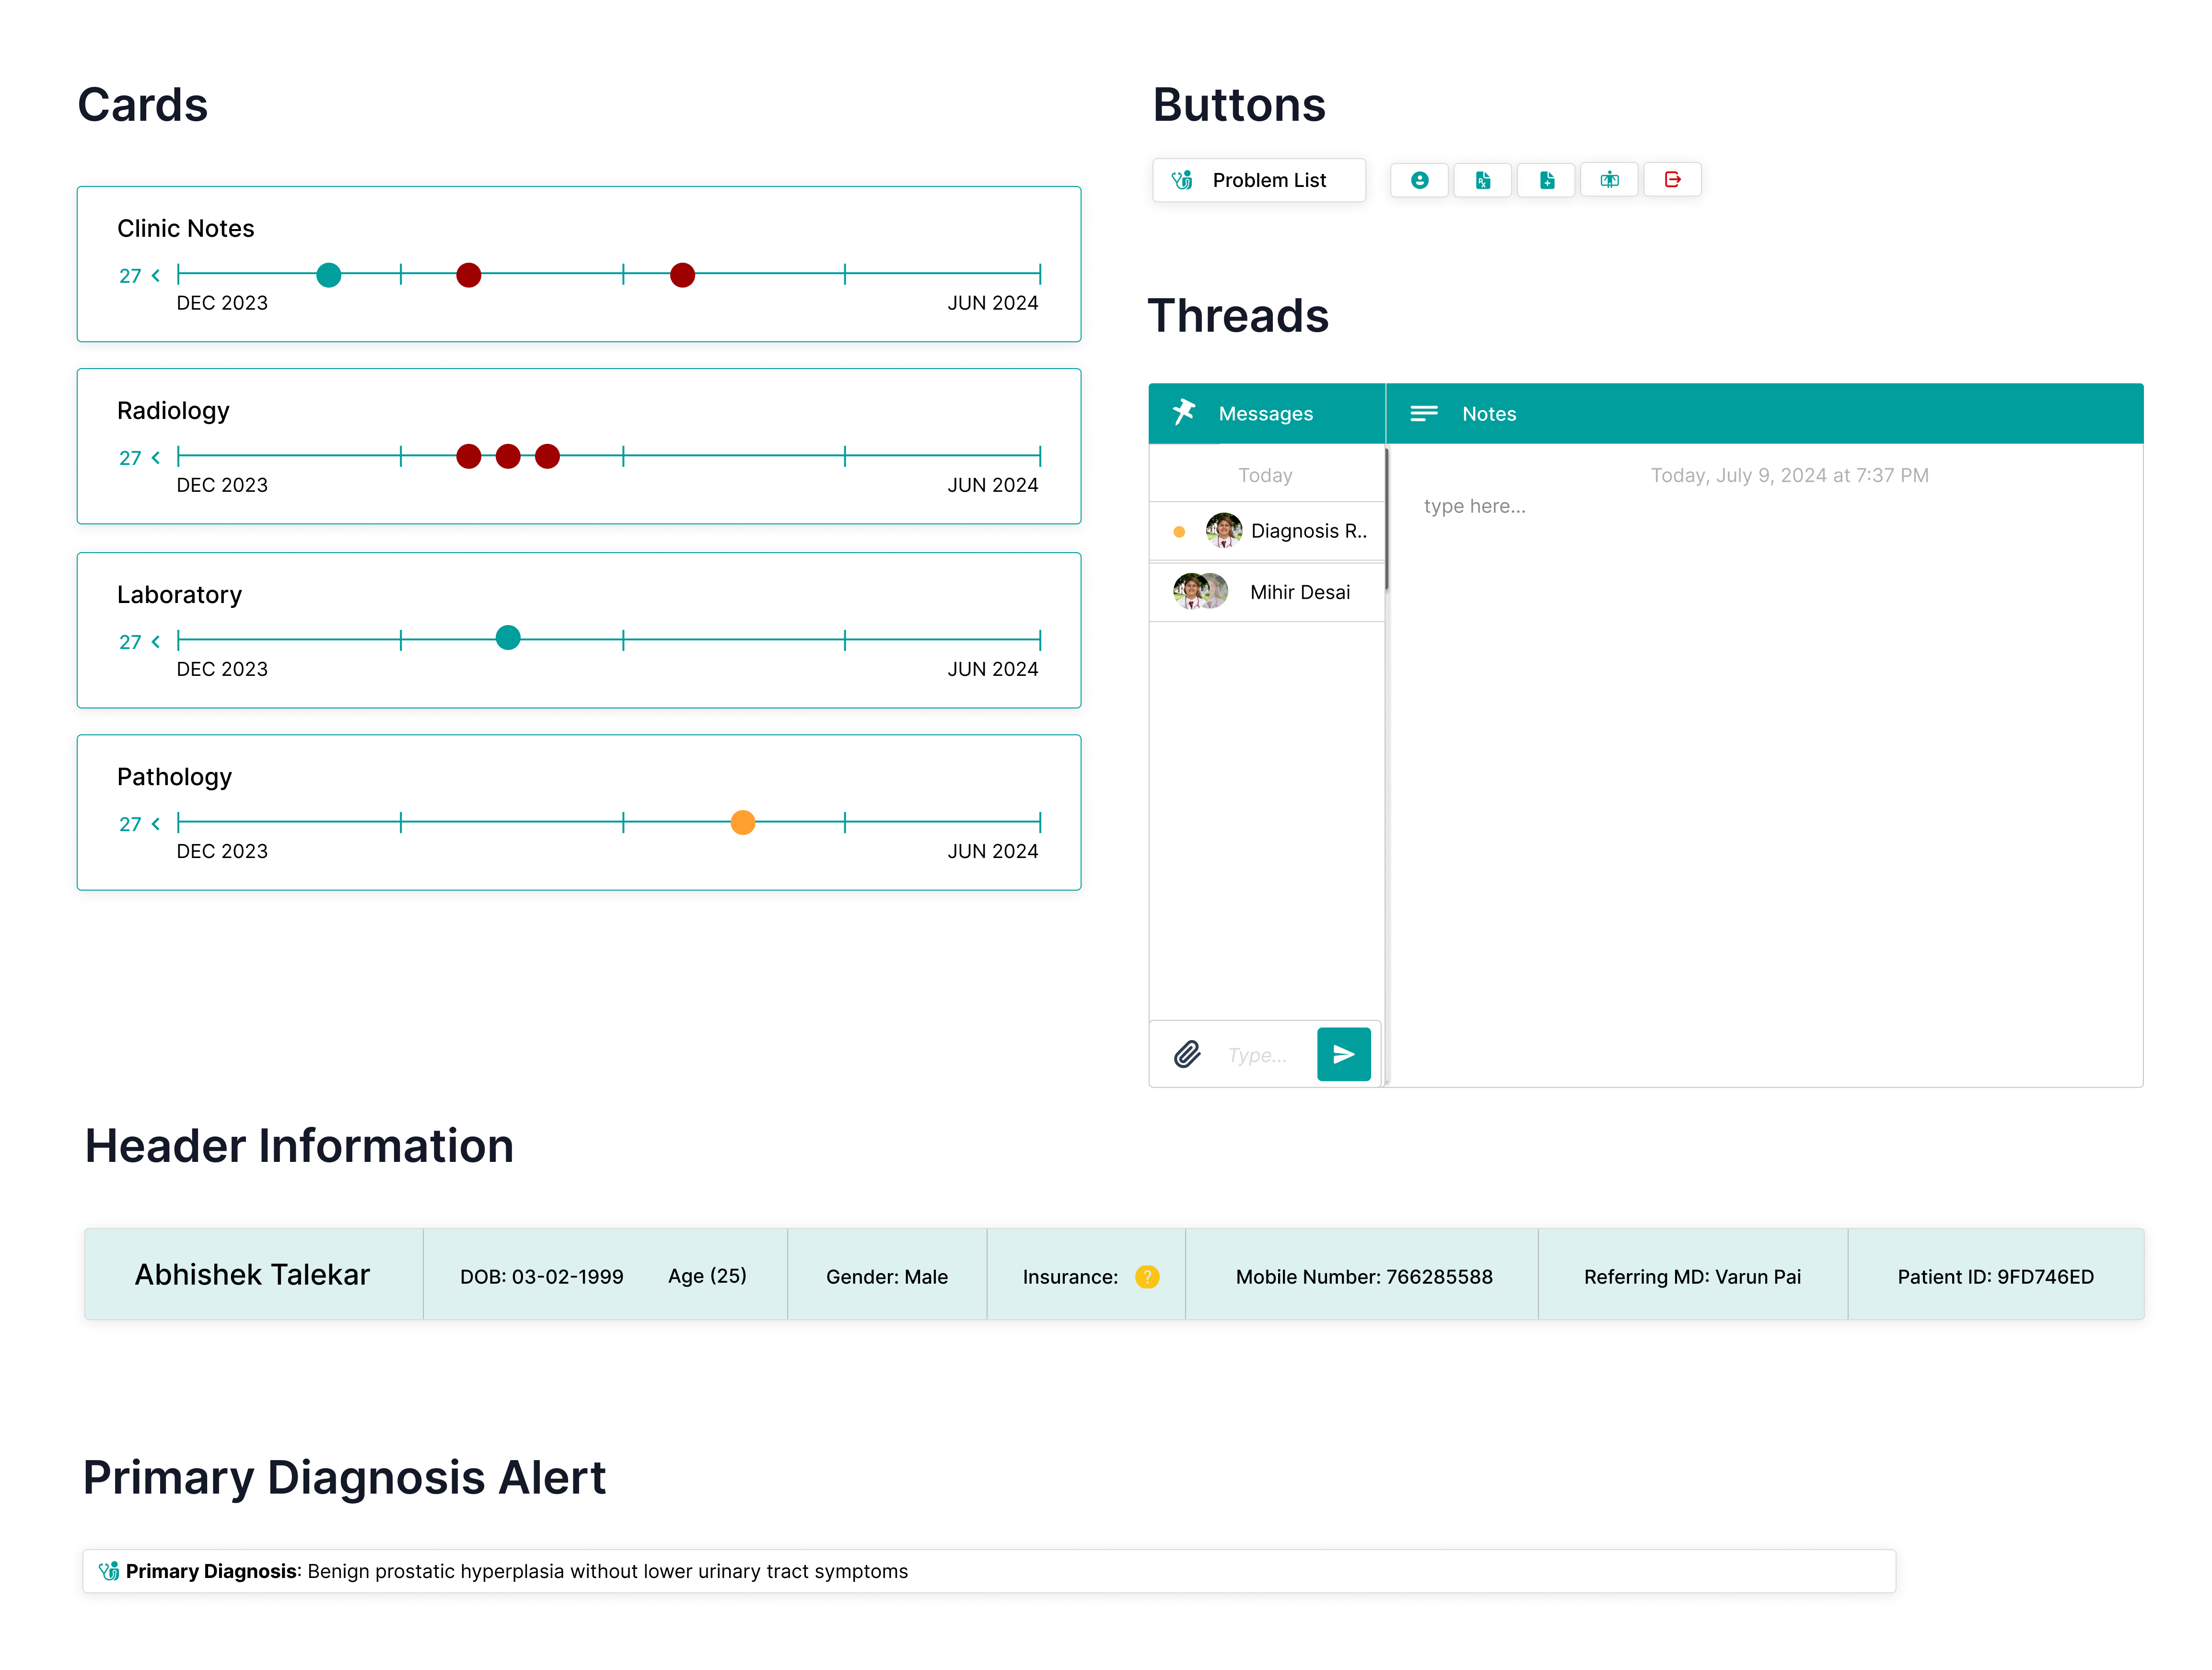Open the Problem List button

(x=1259, y=180)
